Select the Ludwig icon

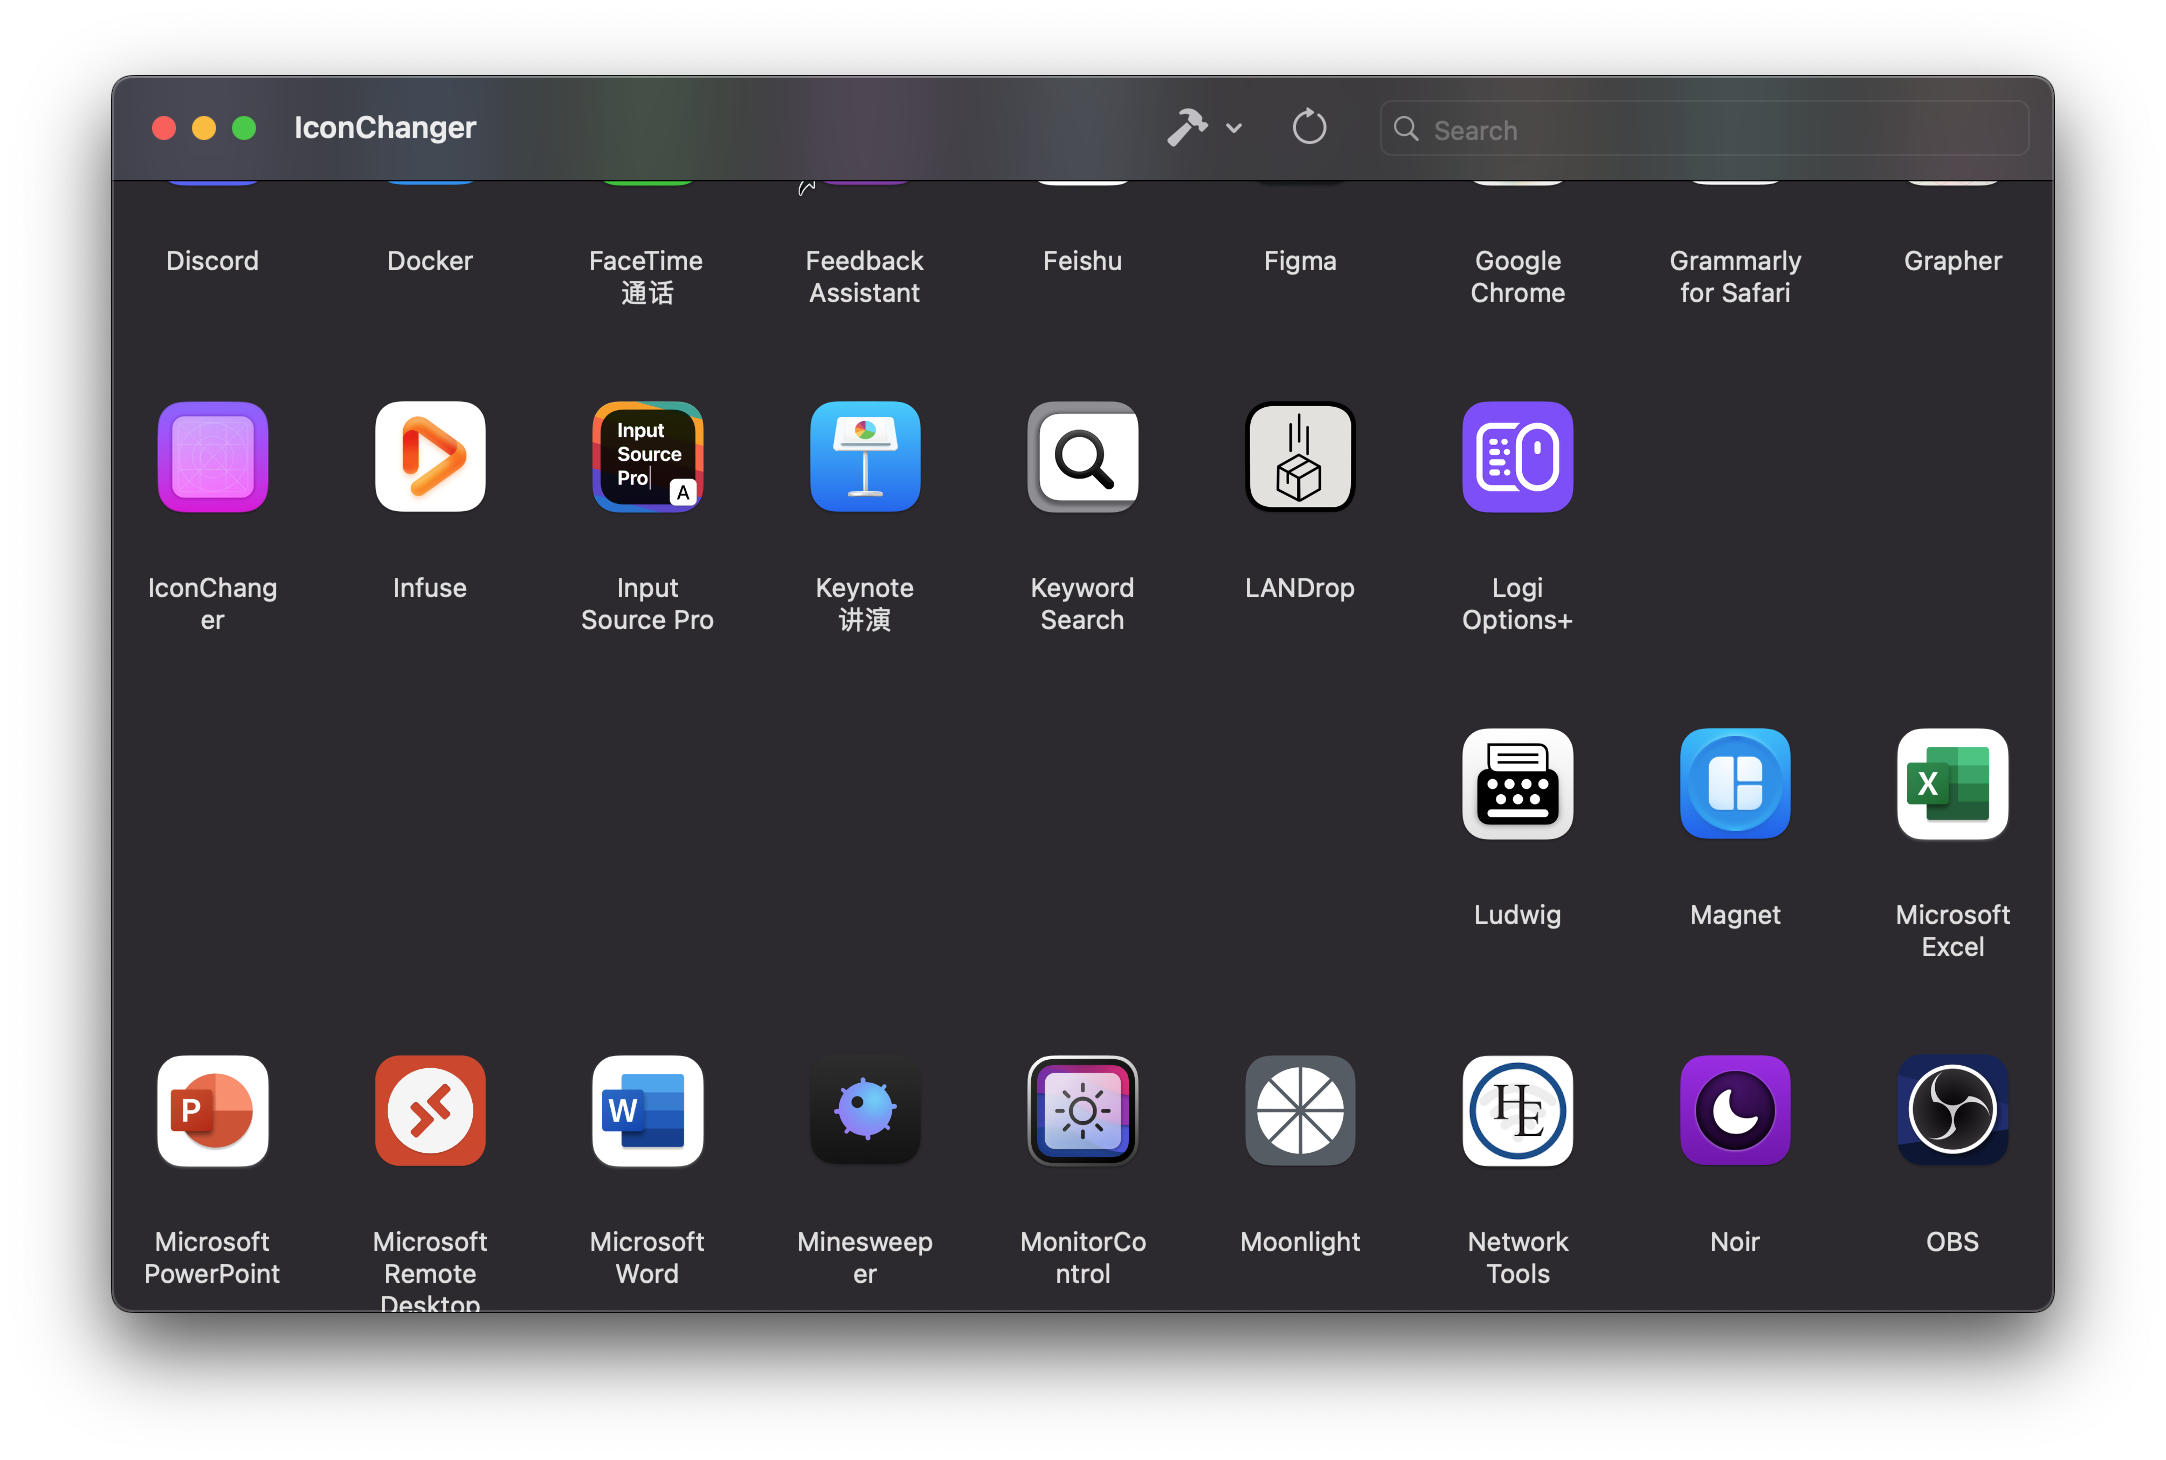1516,784
